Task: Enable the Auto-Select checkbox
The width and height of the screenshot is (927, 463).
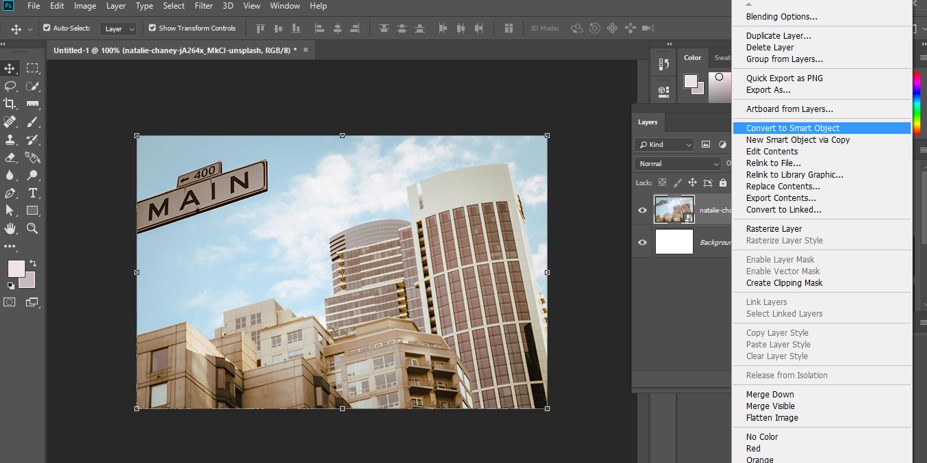Action: point(46,28)
